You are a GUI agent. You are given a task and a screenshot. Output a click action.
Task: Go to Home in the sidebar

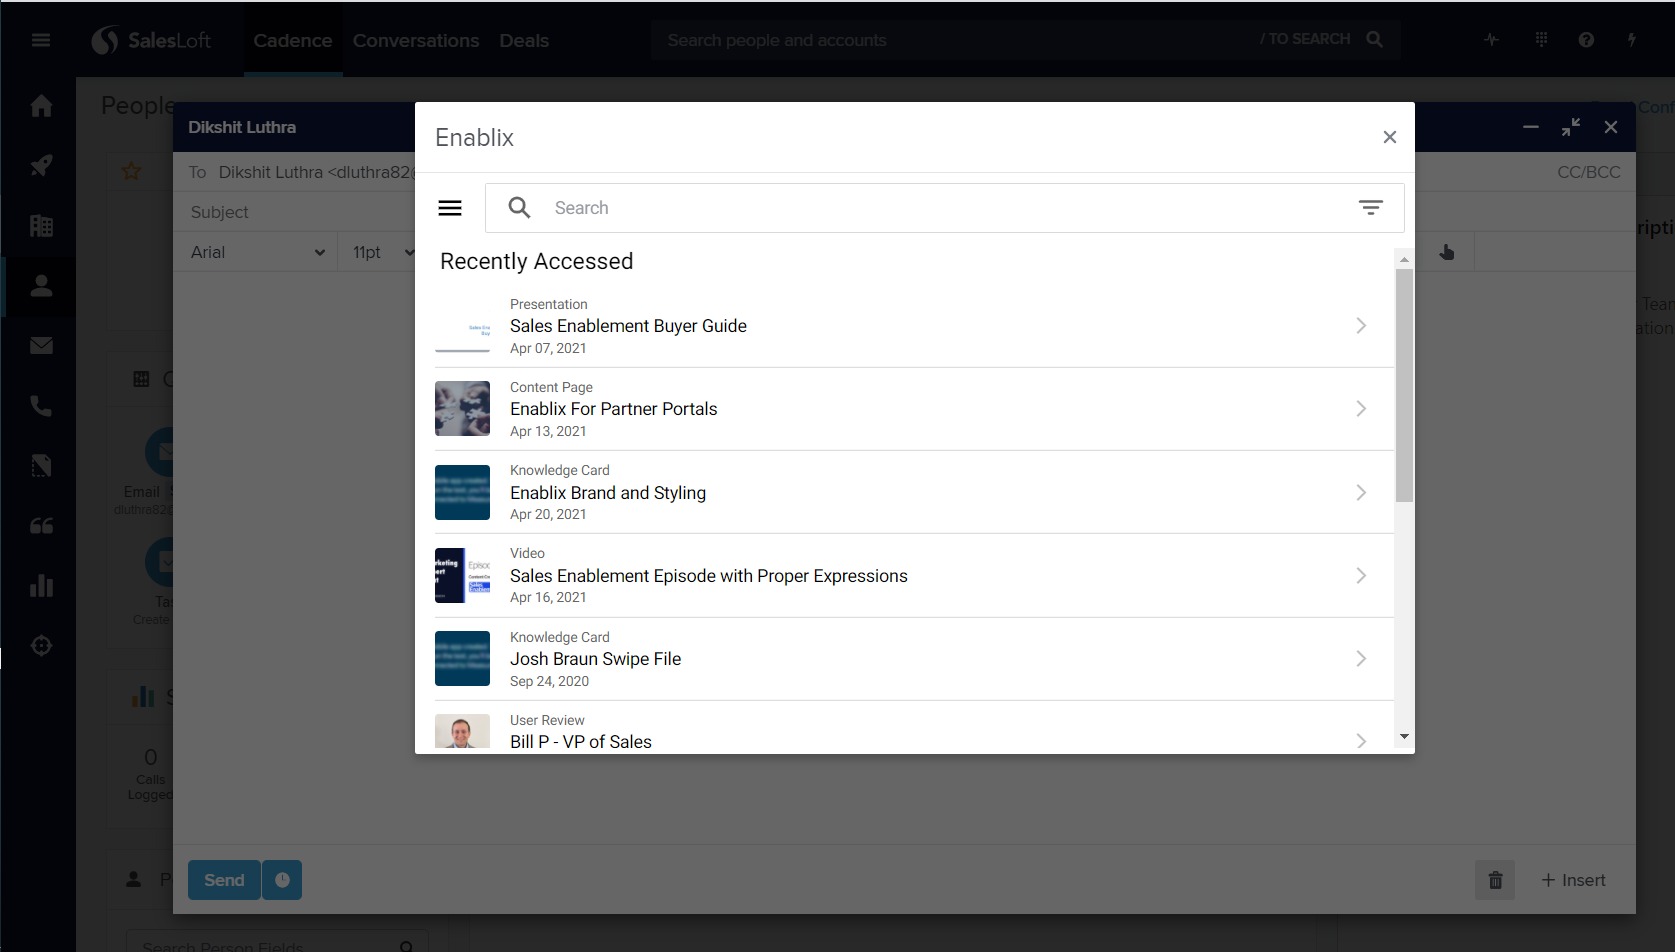pyautogui.click(x=41, y=106)
